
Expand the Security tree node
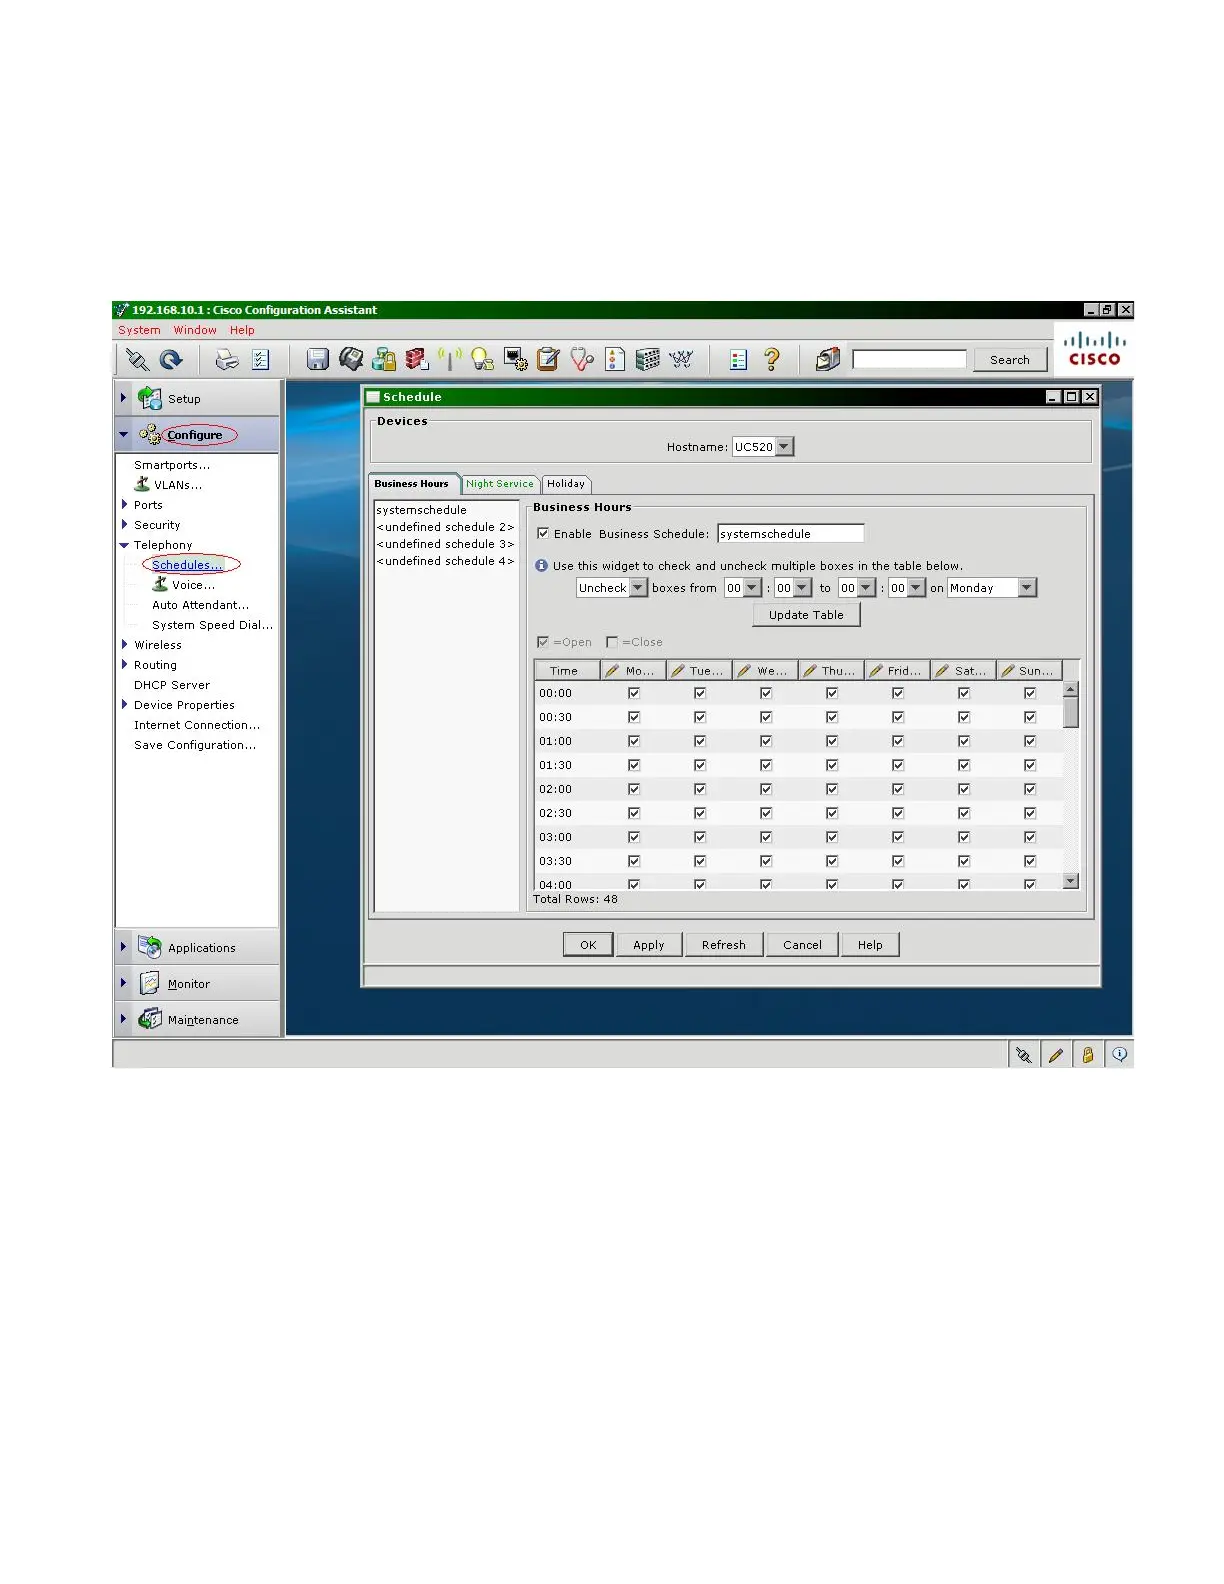124,525
